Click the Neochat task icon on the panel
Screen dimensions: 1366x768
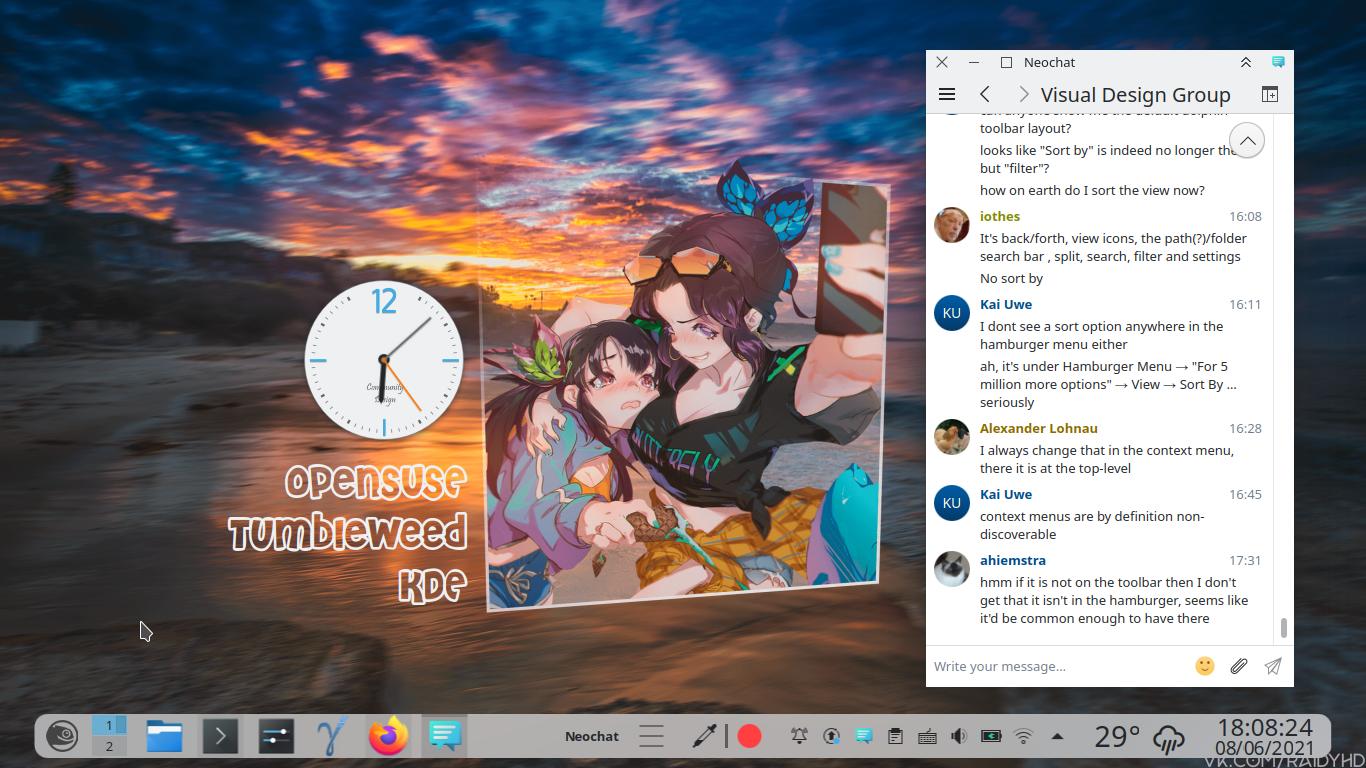tap(444, 736)
